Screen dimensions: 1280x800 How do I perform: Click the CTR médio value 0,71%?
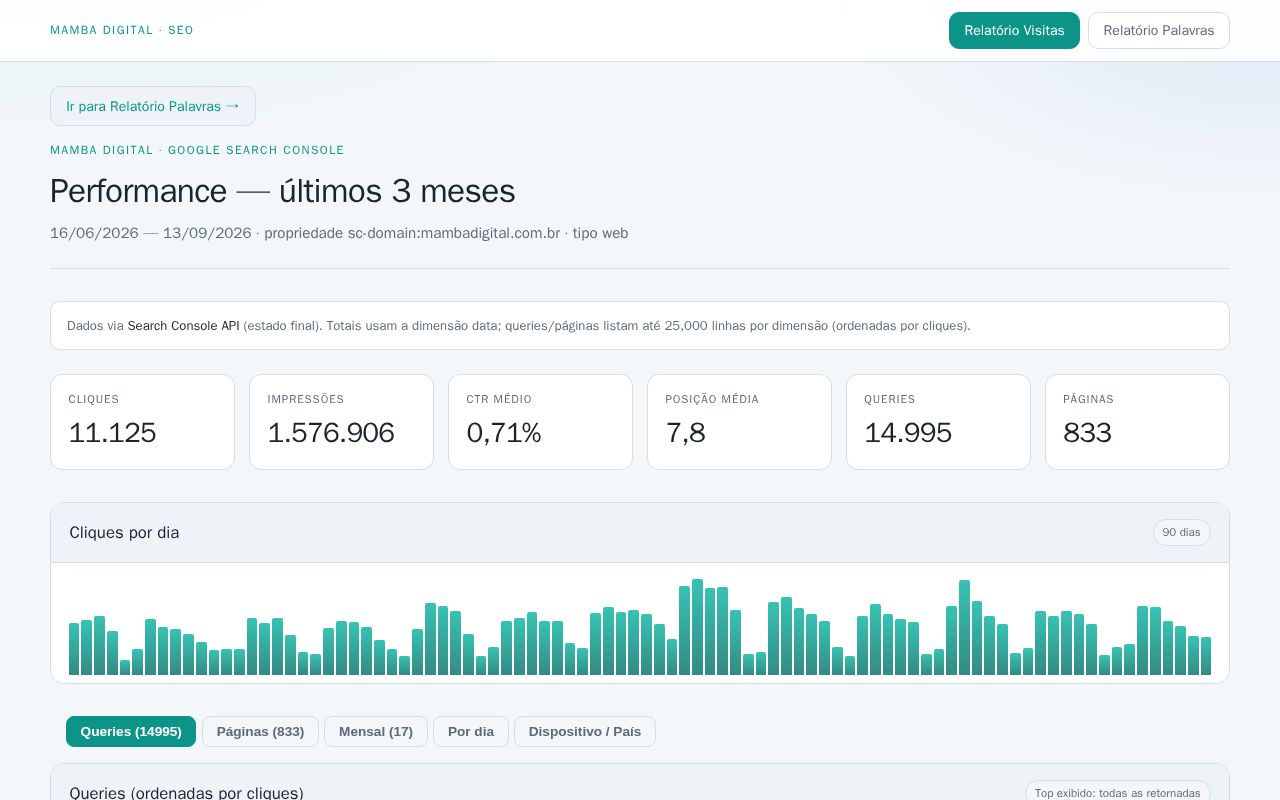tap(504, 433)
